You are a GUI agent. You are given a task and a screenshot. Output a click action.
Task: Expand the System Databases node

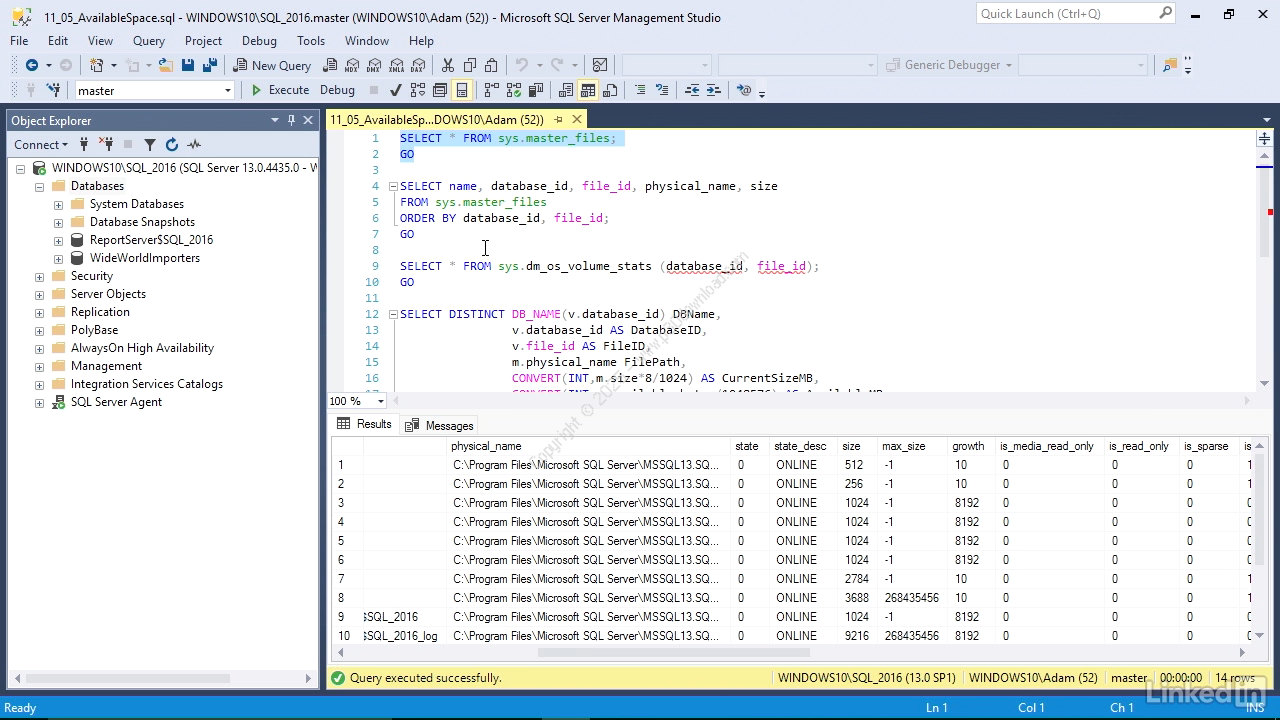[x=58, y=204]
